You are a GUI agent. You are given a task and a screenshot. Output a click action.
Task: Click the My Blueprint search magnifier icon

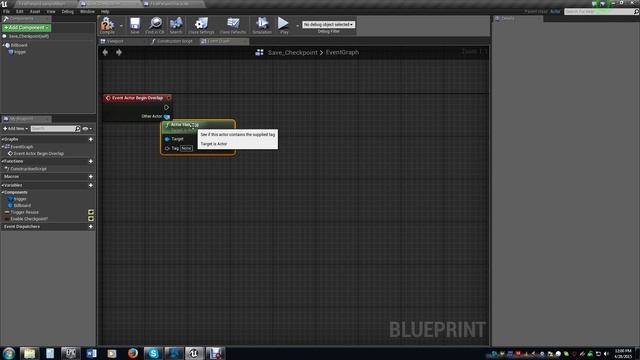click(78, 129)
